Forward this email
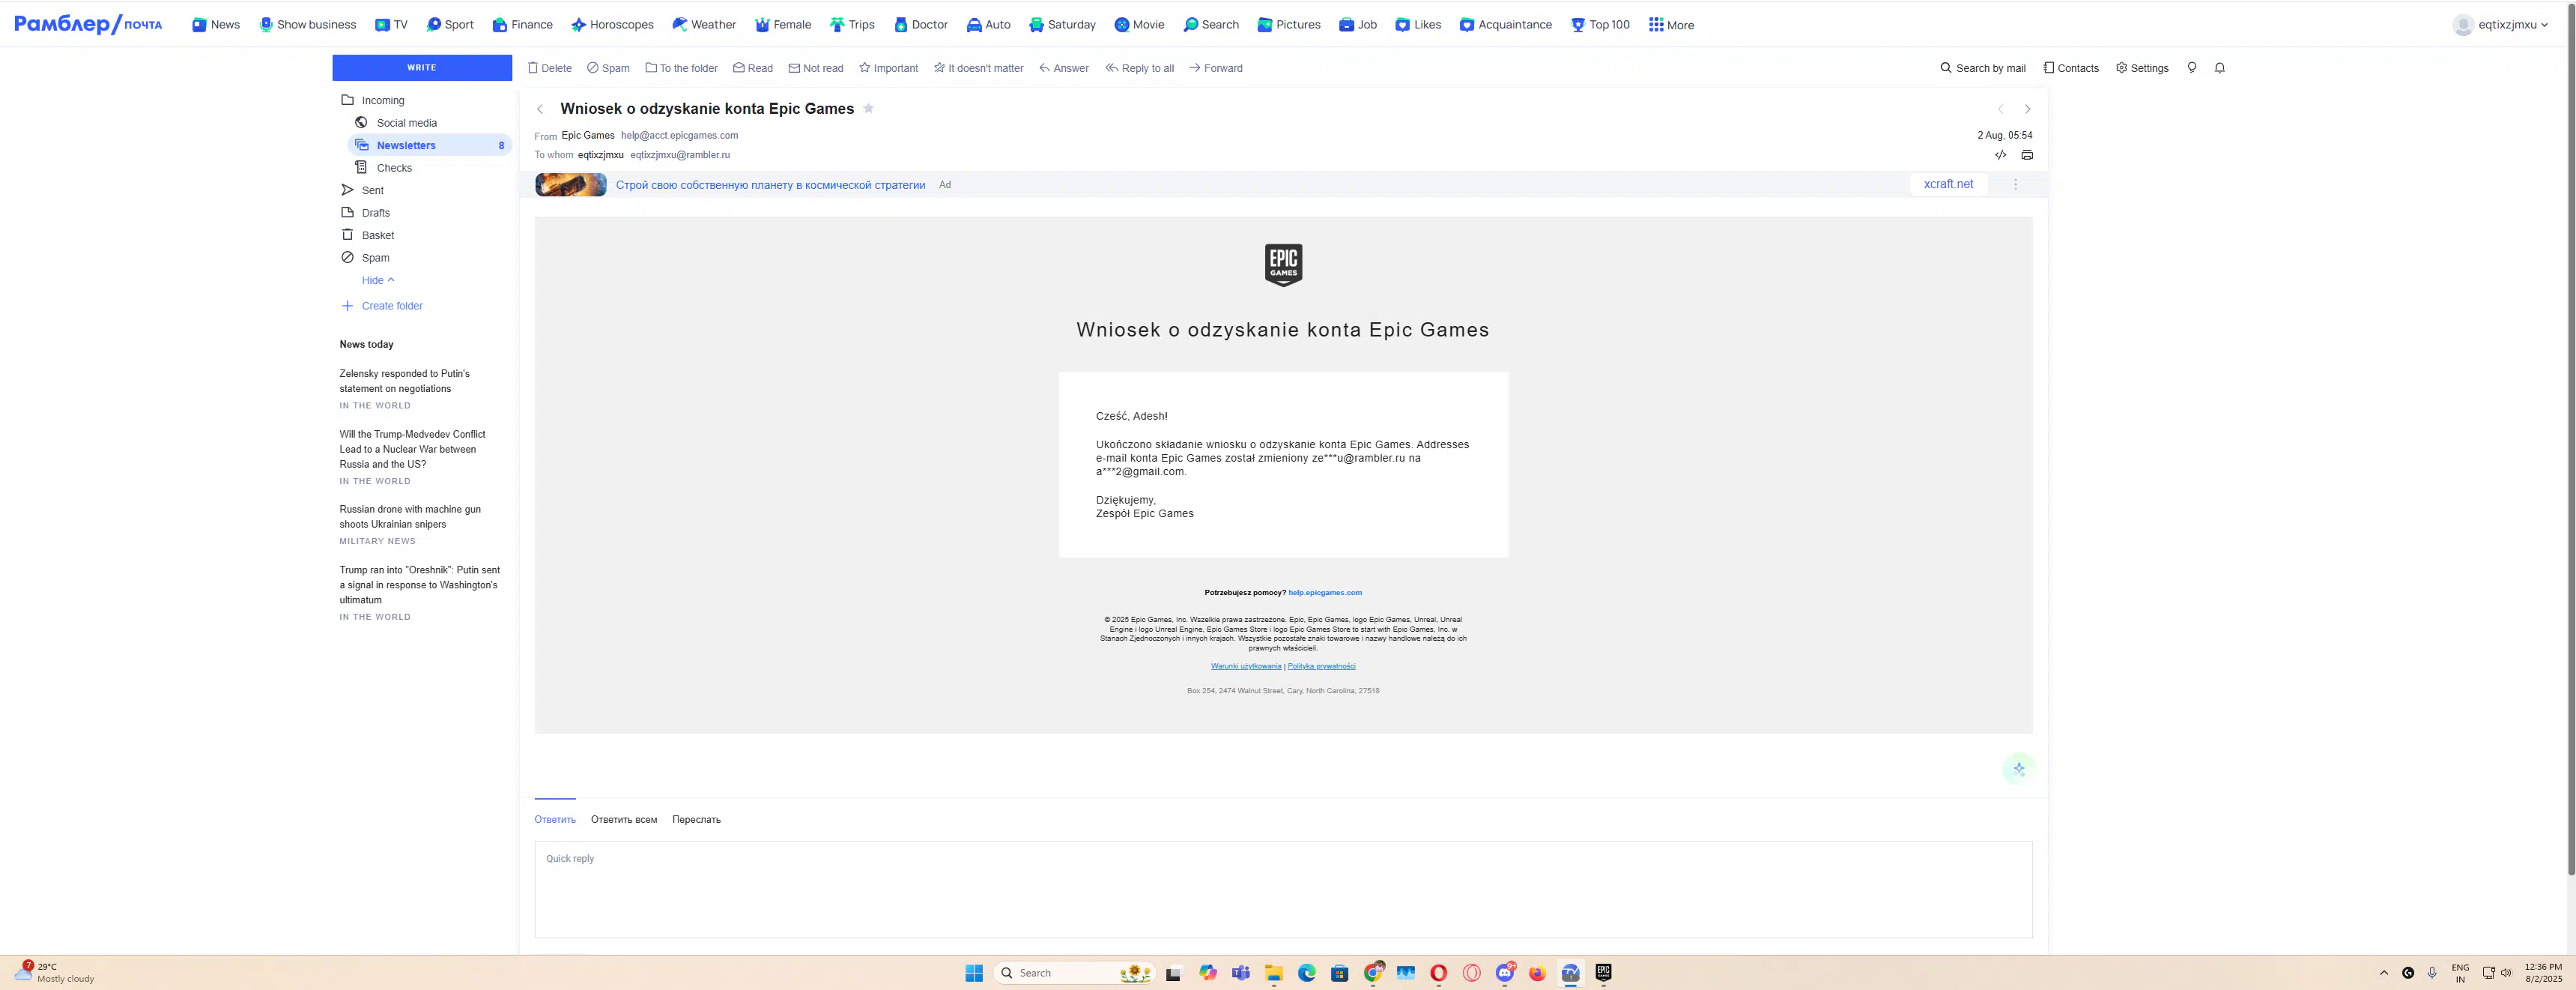Image resolution: width=2576 pixels, height=990 pixels. [1216, 68]
